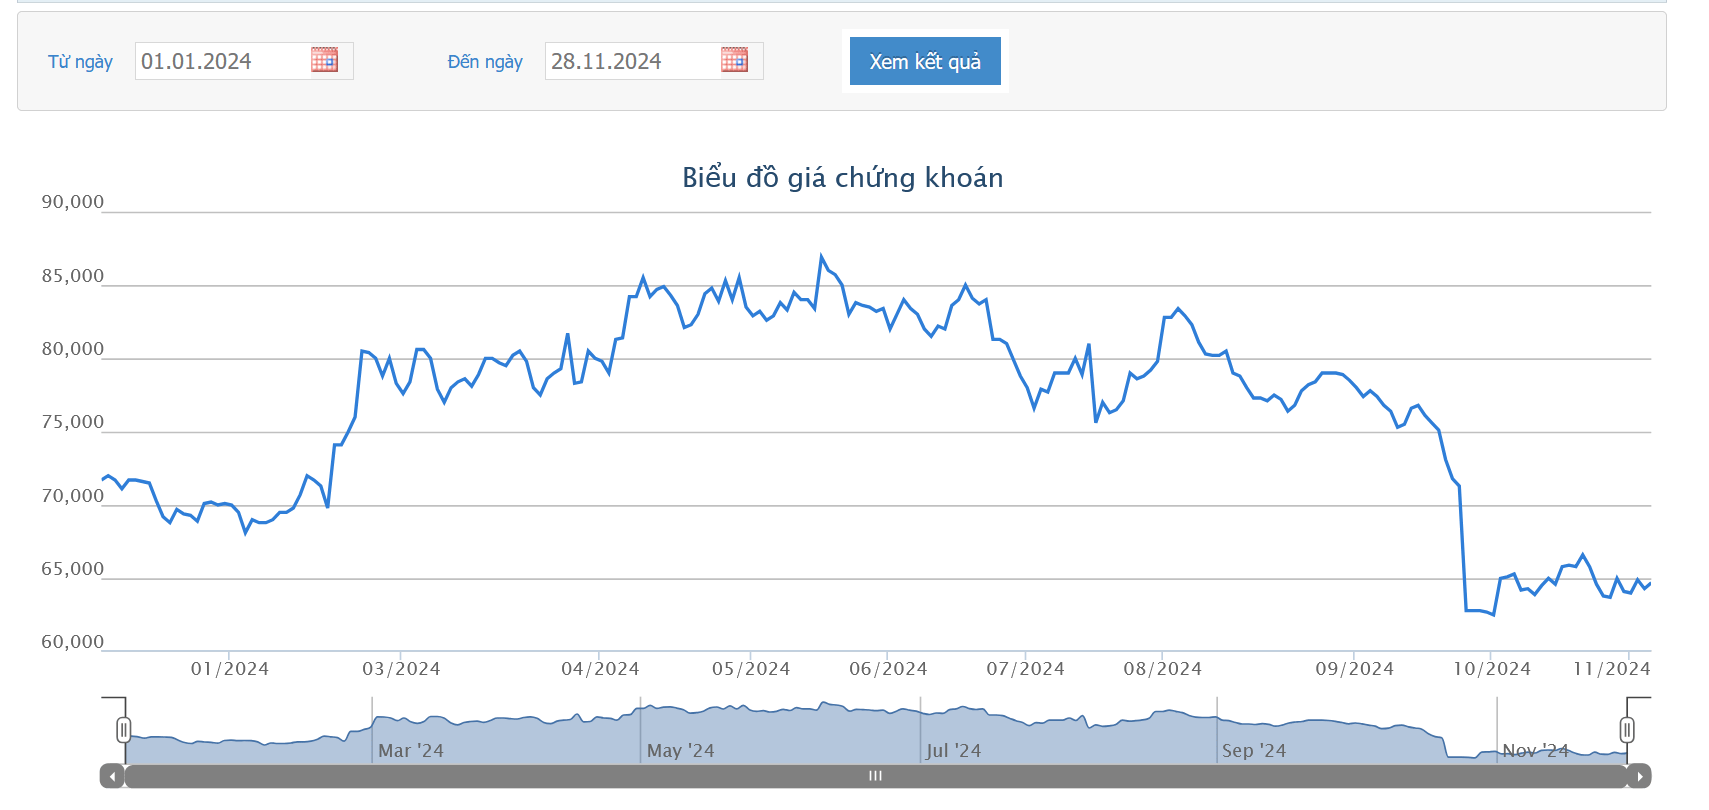Click 'Jul '24' in the navigator timeline
Image resolution: width=1709 pixels, height=810 pixels.
tap(953, 751)
